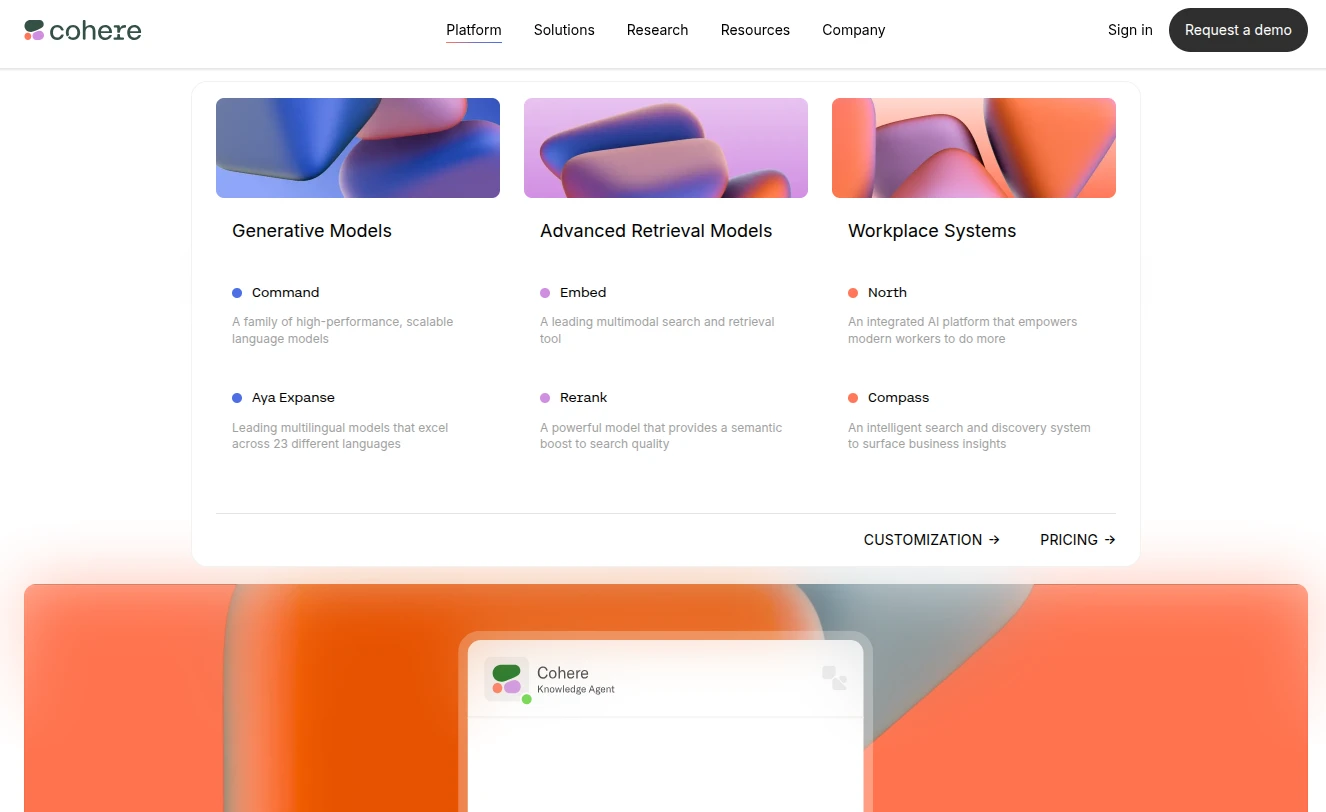Open the Resources menu
The height and width of the screenshot is (812, 1326).
[755, 30]
